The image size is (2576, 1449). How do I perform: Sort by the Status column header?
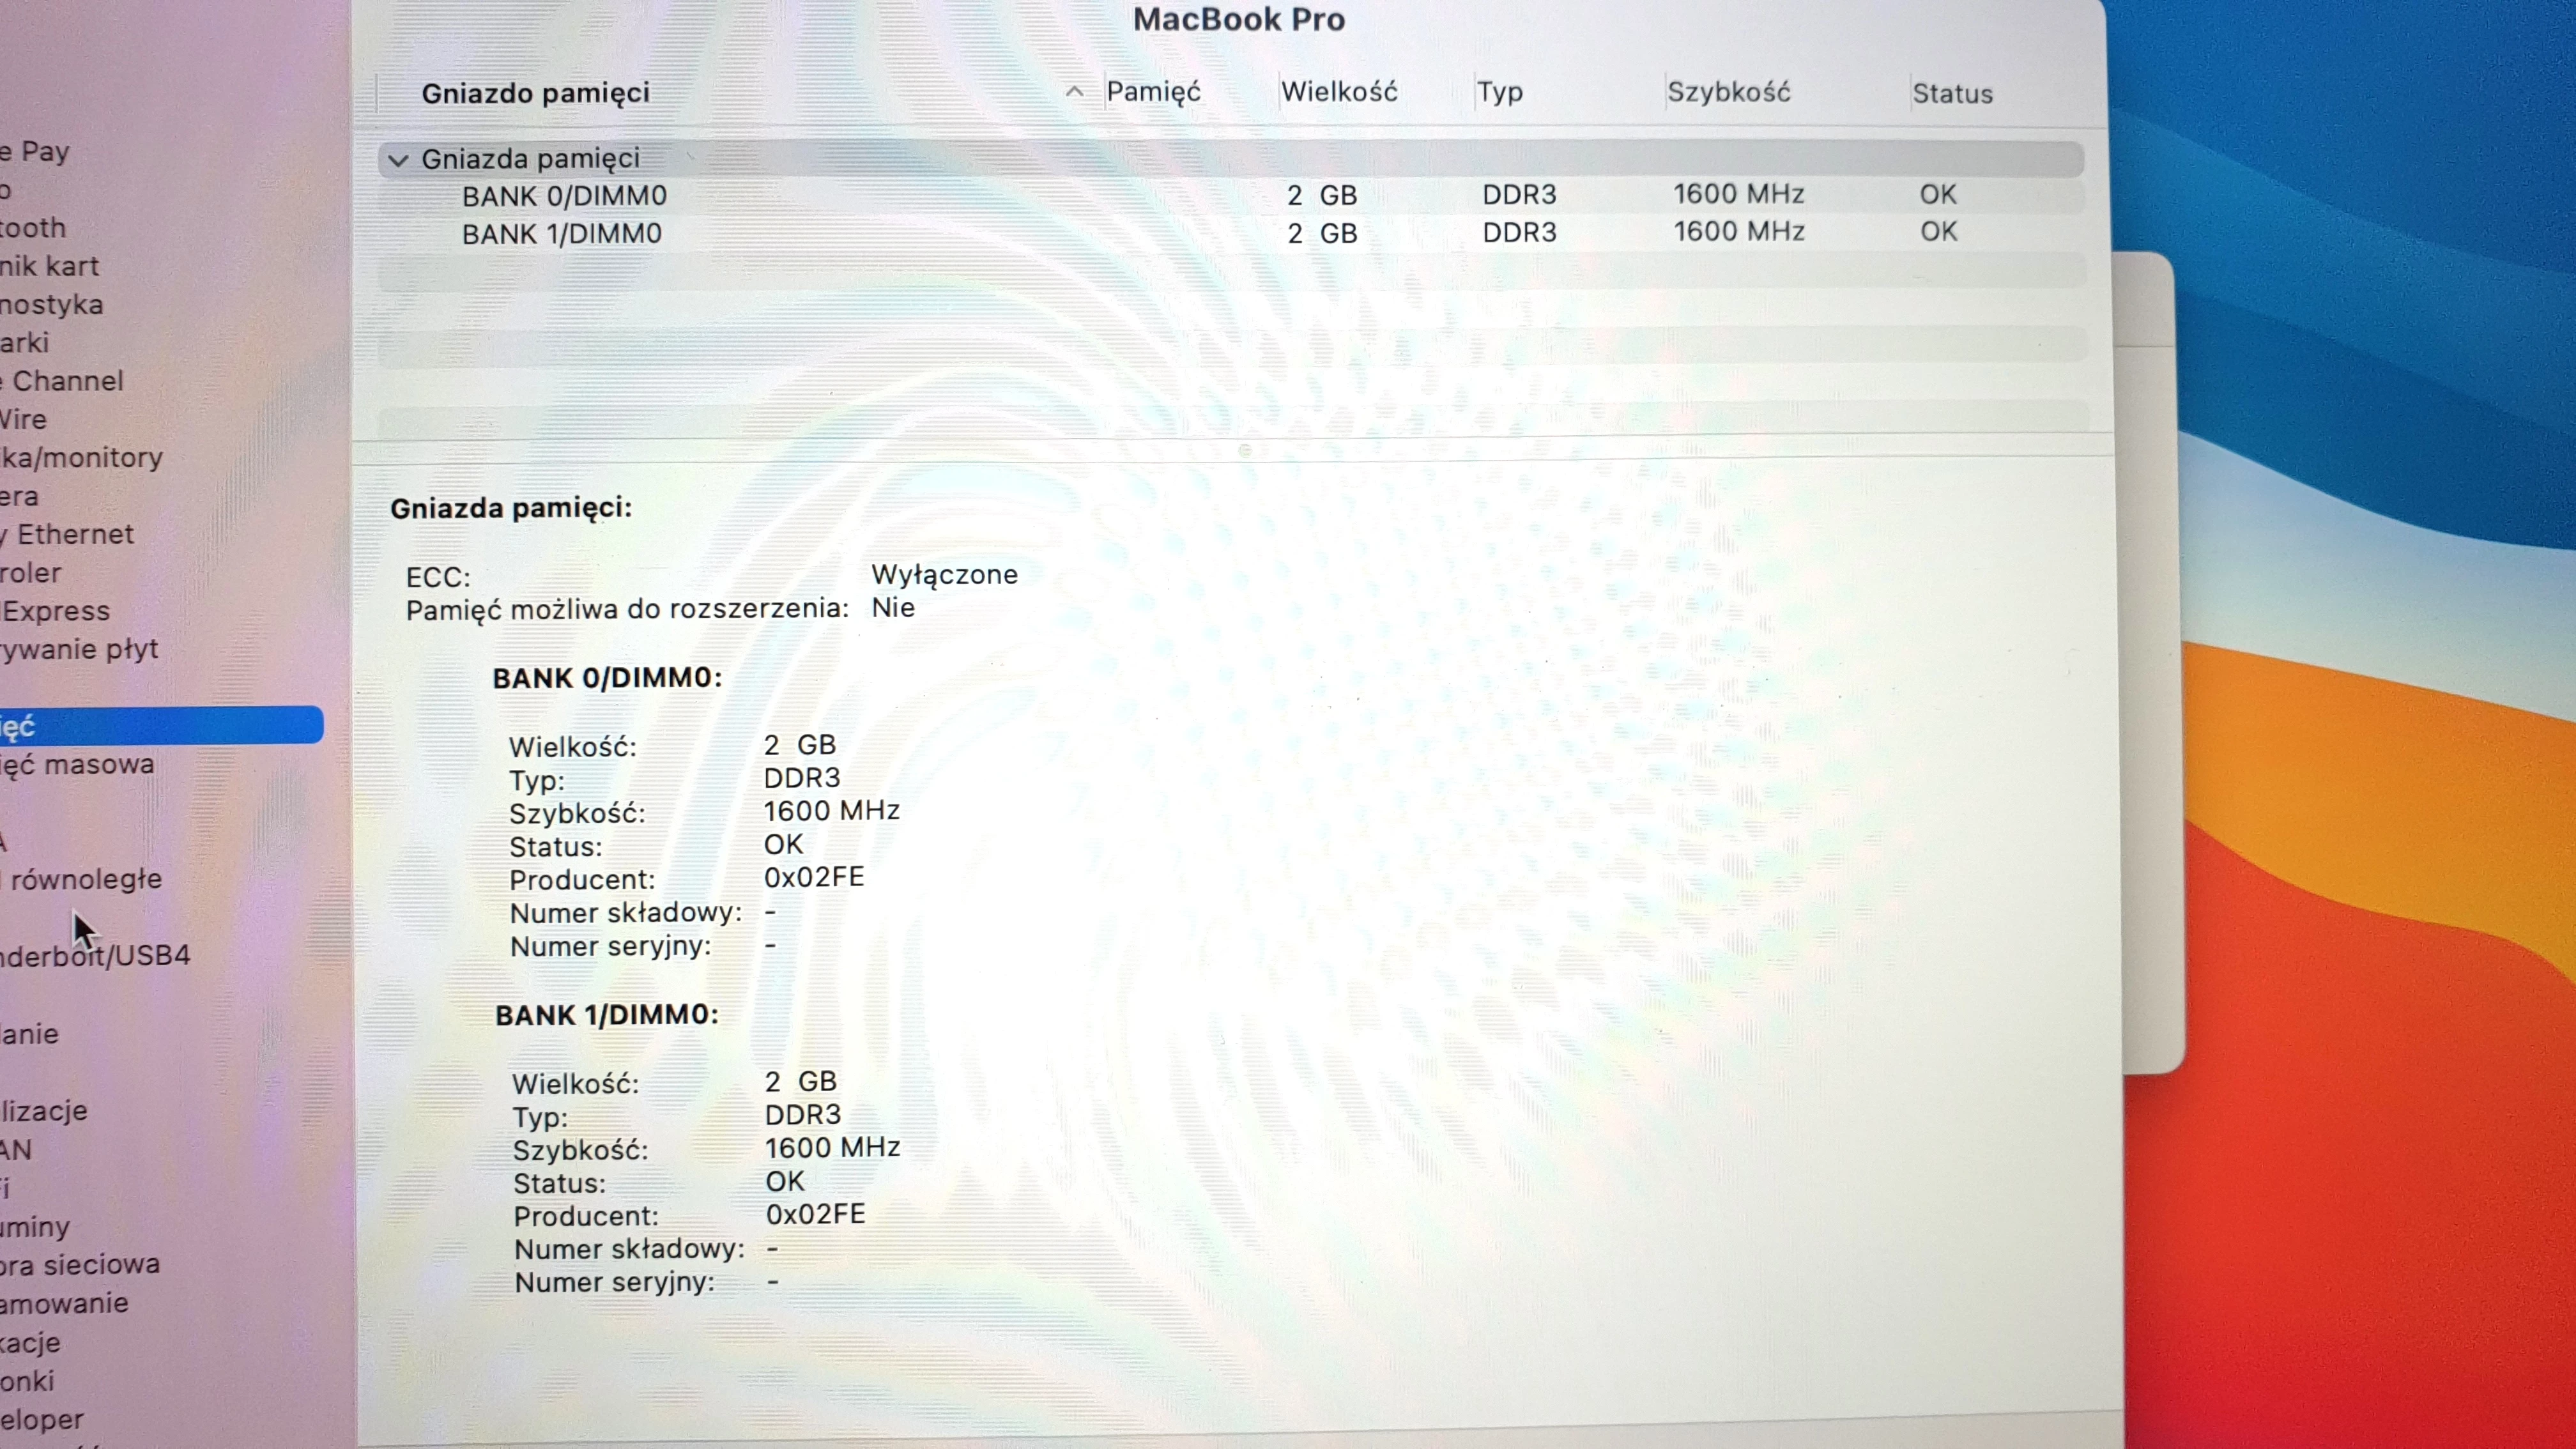pos(1952,94)
